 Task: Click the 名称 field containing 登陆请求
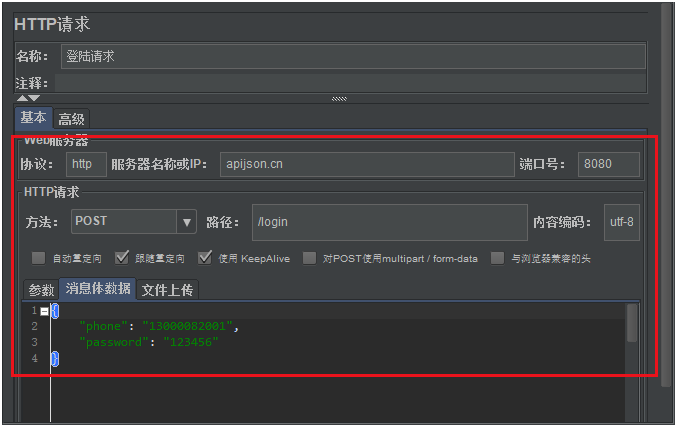tap(353, 56)
